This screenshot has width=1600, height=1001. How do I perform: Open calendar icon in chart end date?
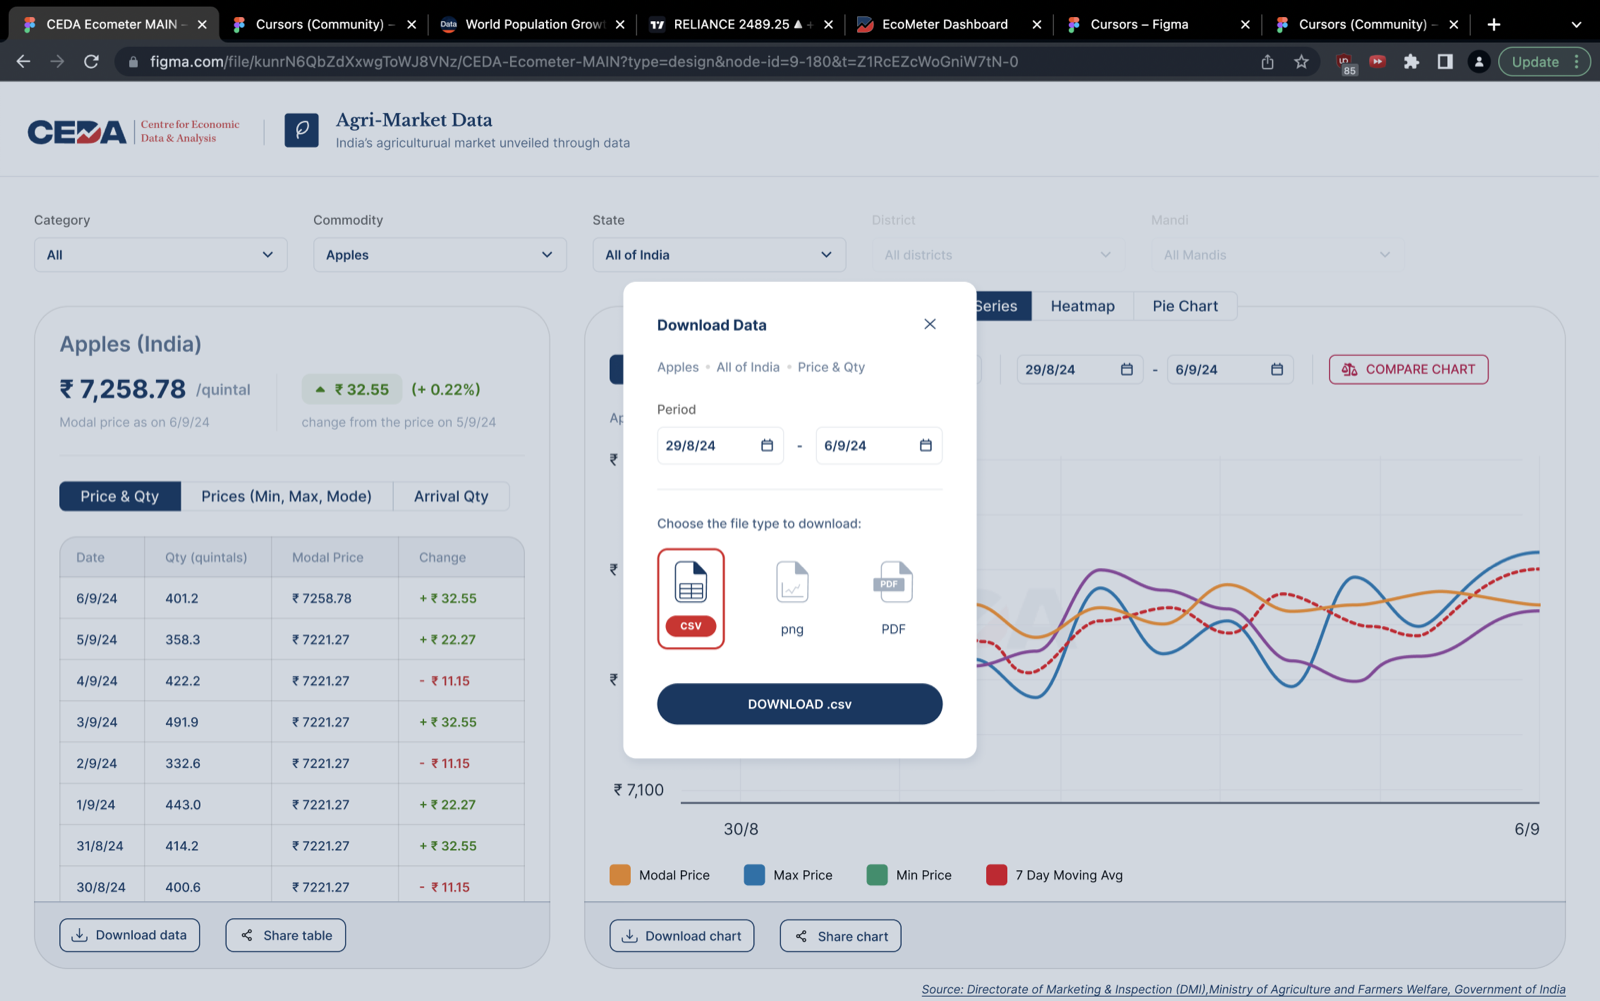1277,369
